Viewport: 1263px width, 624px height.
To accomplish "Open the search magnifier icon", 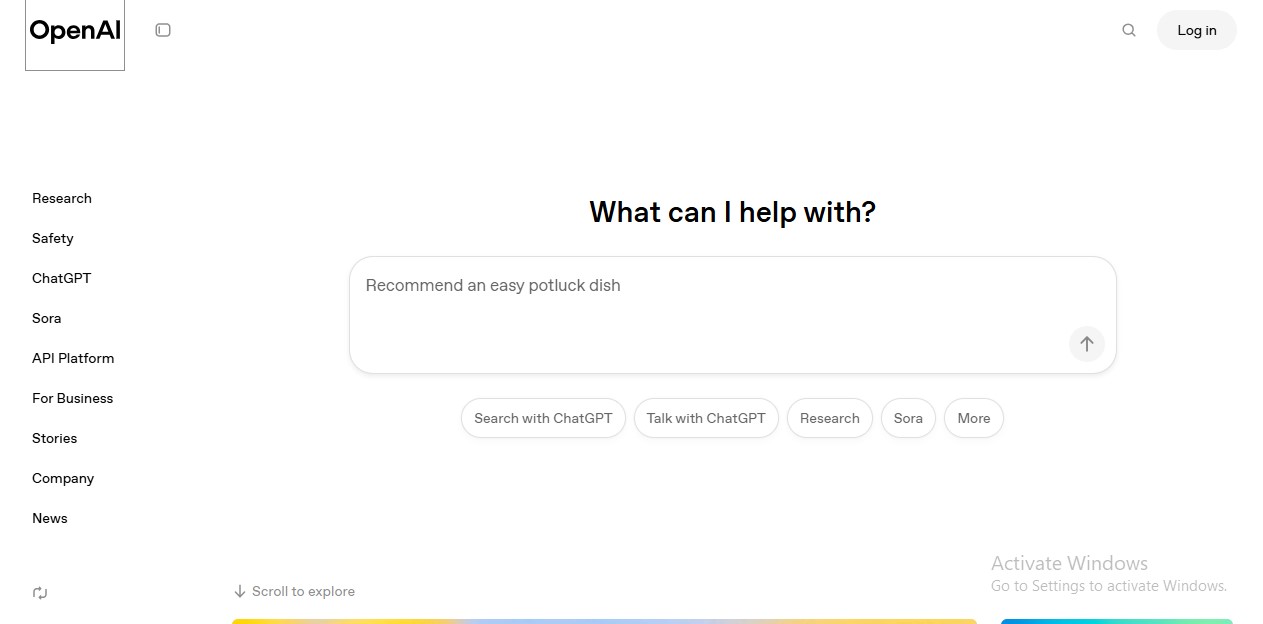I will point(1129,30).
